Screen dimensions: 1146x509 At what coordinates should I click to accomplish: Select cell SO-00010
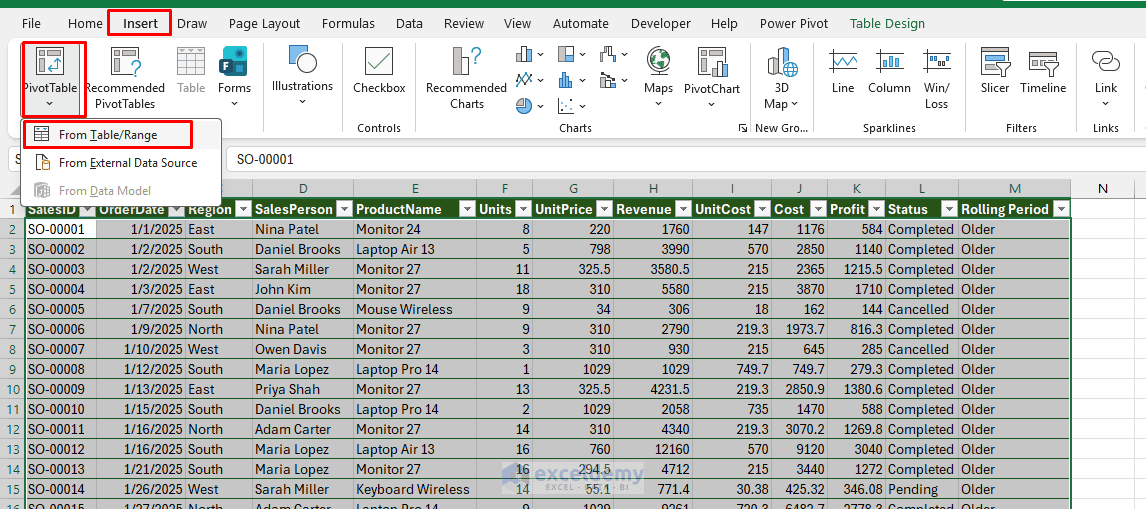pos(61,410)
